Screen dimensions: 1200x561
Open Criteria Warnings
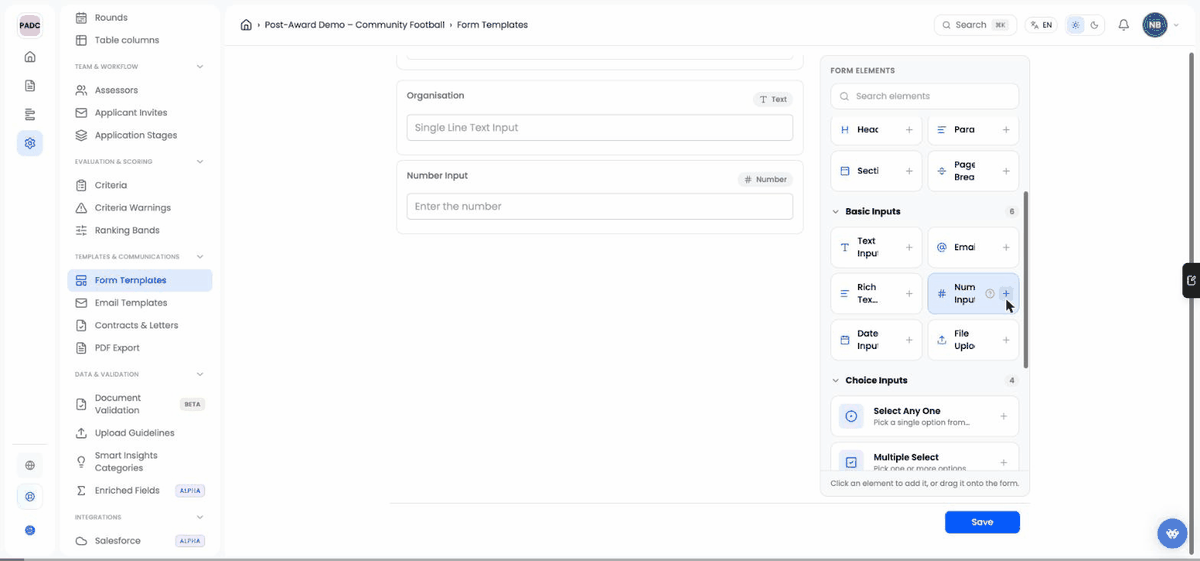point(140,208)
